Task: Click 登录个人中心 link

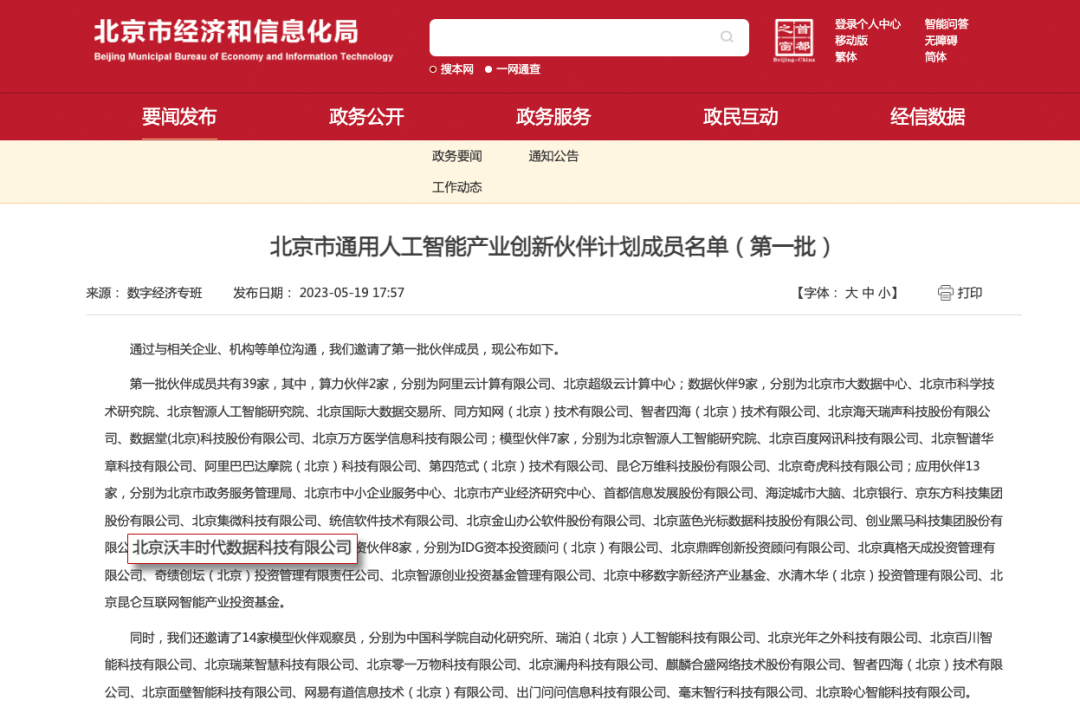Action: pos(867,24)
